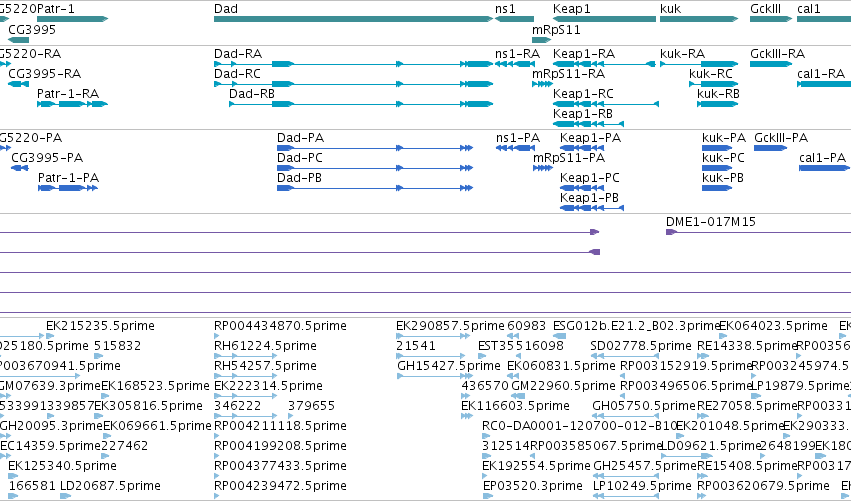Image resolution: width=851 pixels, height=501 pixels.
Task: Select EST EK215235.5prime label
Action: (100, 326)
